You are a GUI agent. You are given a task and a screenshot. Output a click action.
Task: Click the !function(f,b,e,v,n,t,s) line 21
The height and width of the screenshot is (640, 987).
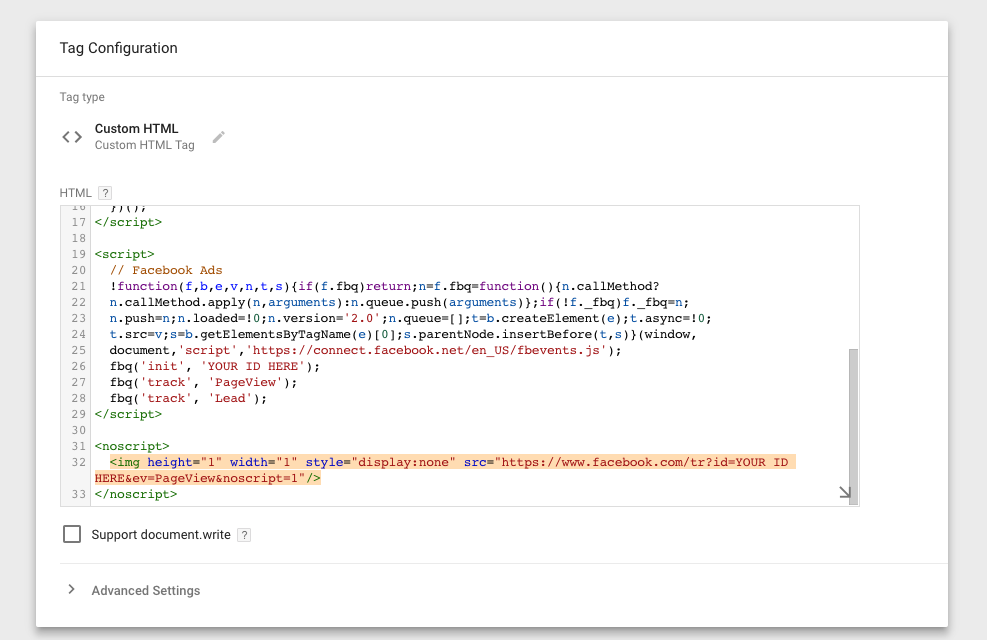(385, 286)
